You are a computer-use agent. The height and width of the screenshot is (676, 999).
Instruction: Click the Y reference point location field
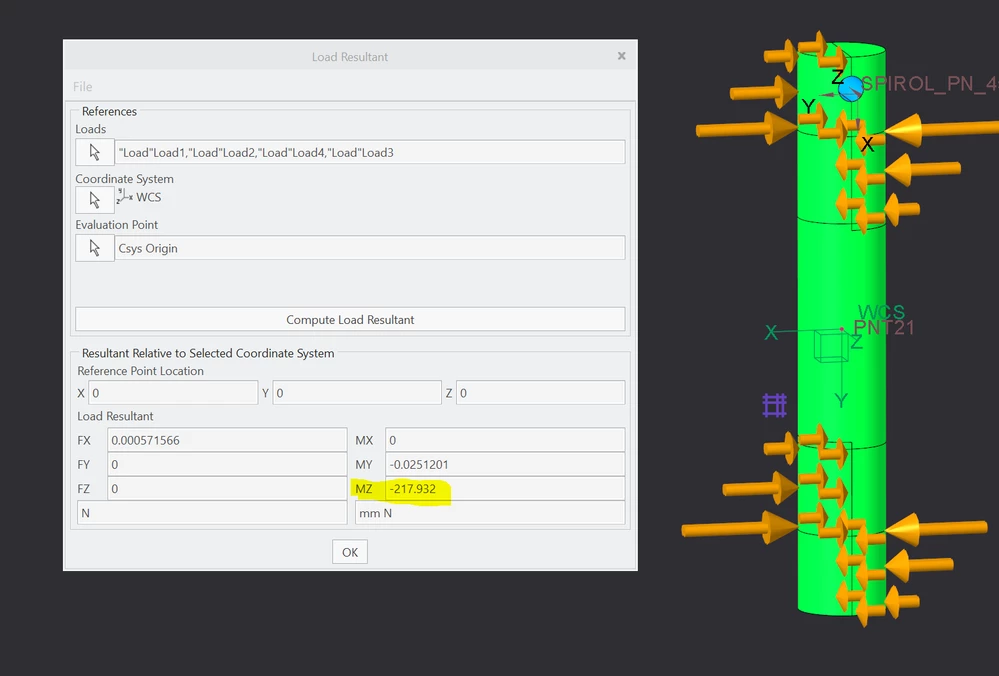pos(355,392)
